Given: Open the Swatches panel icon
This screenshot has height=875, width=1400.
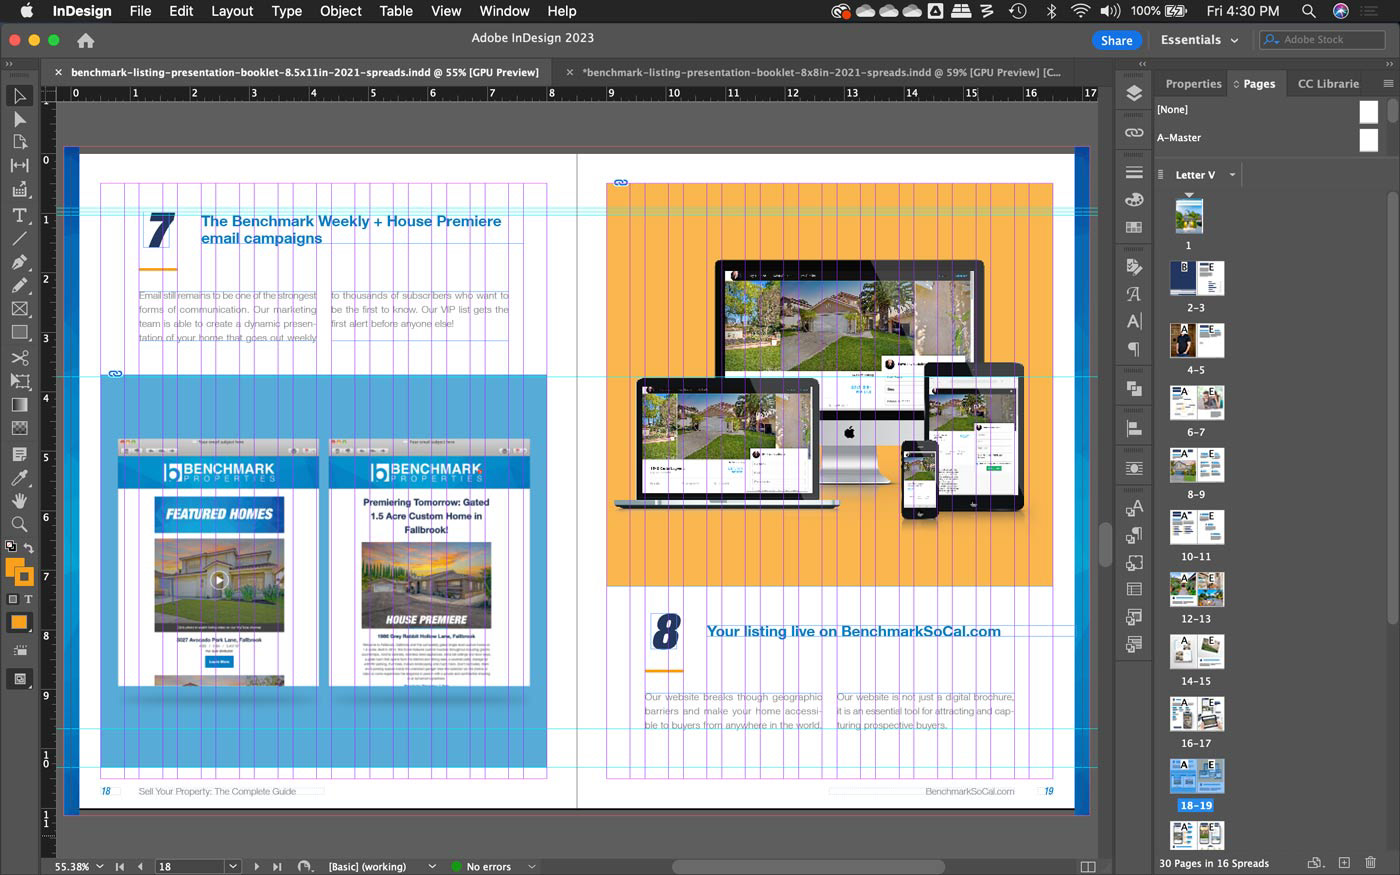Looking at the screenshot, I should coord(1134,227).
